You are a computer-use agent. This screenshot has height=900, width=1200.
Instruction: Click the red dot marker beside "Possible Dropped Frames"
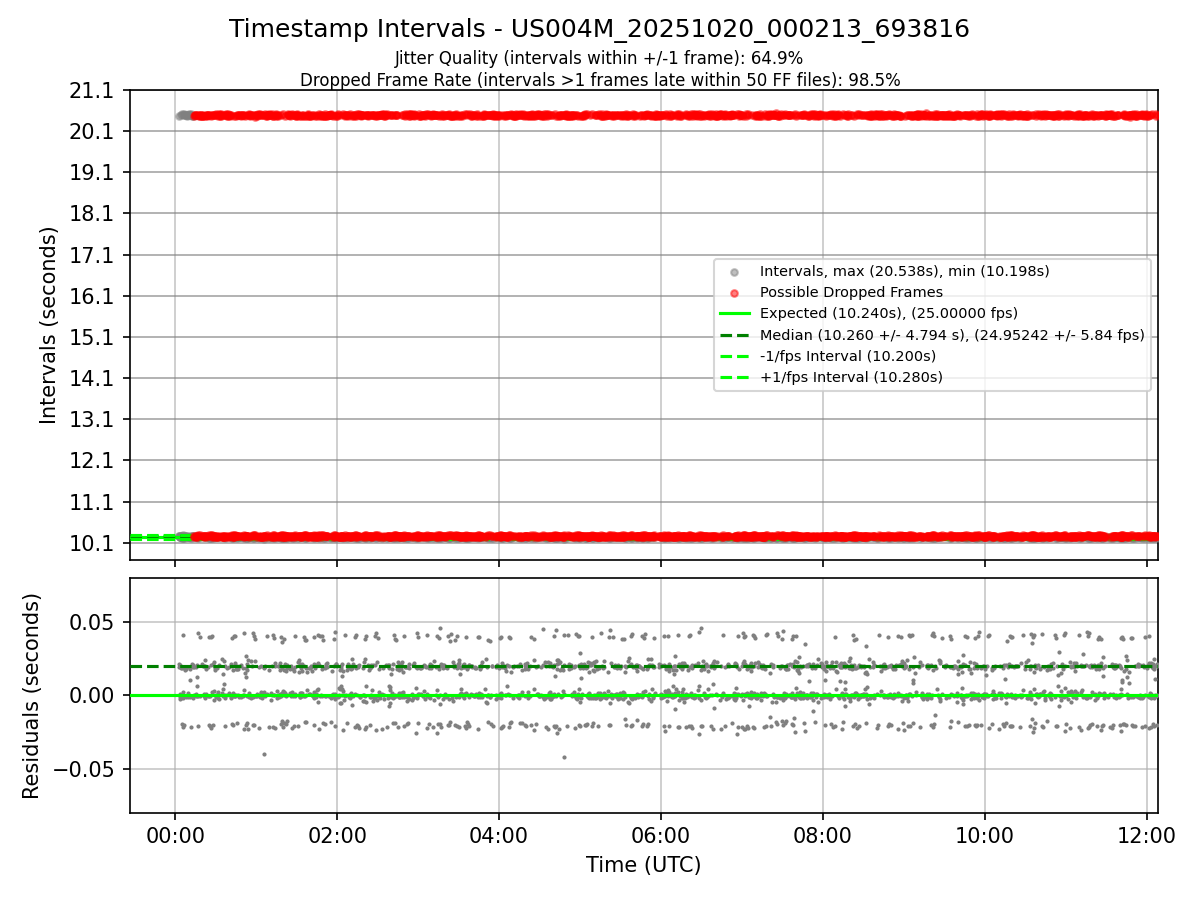tap(735, 293)
